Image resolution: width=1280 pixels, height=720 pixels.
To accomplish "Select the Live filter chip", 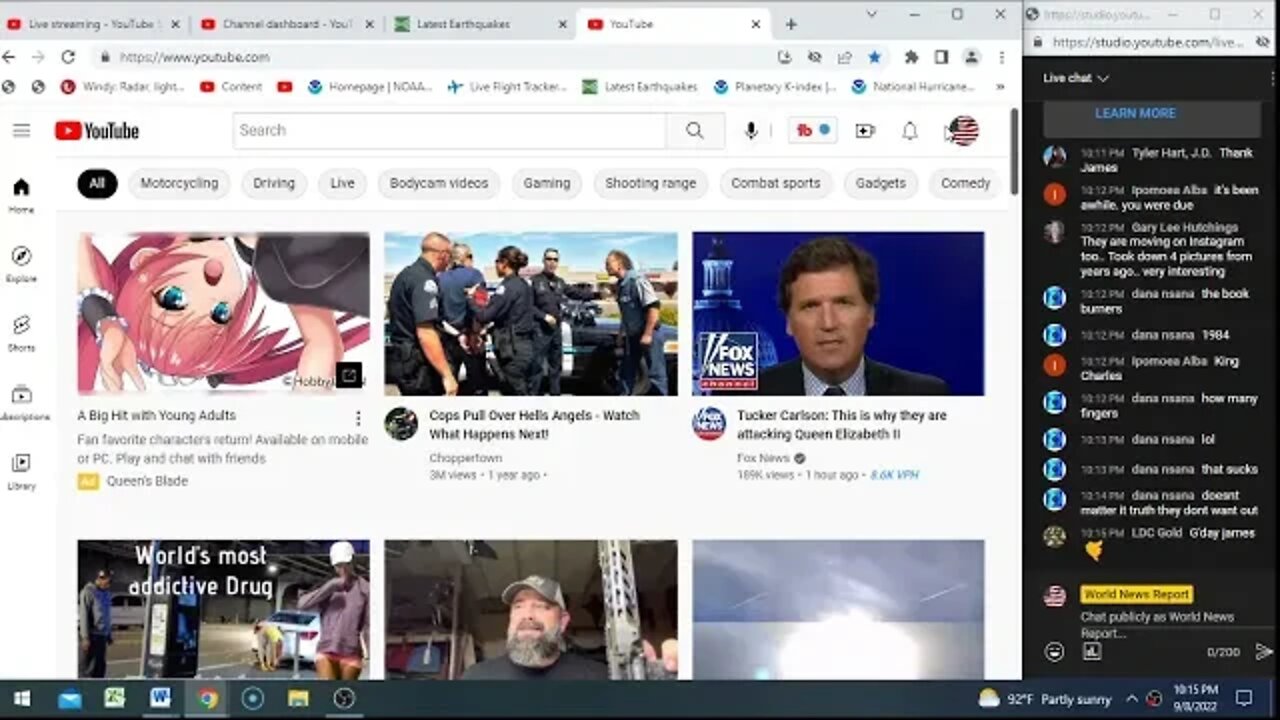I will click(343, 183).
